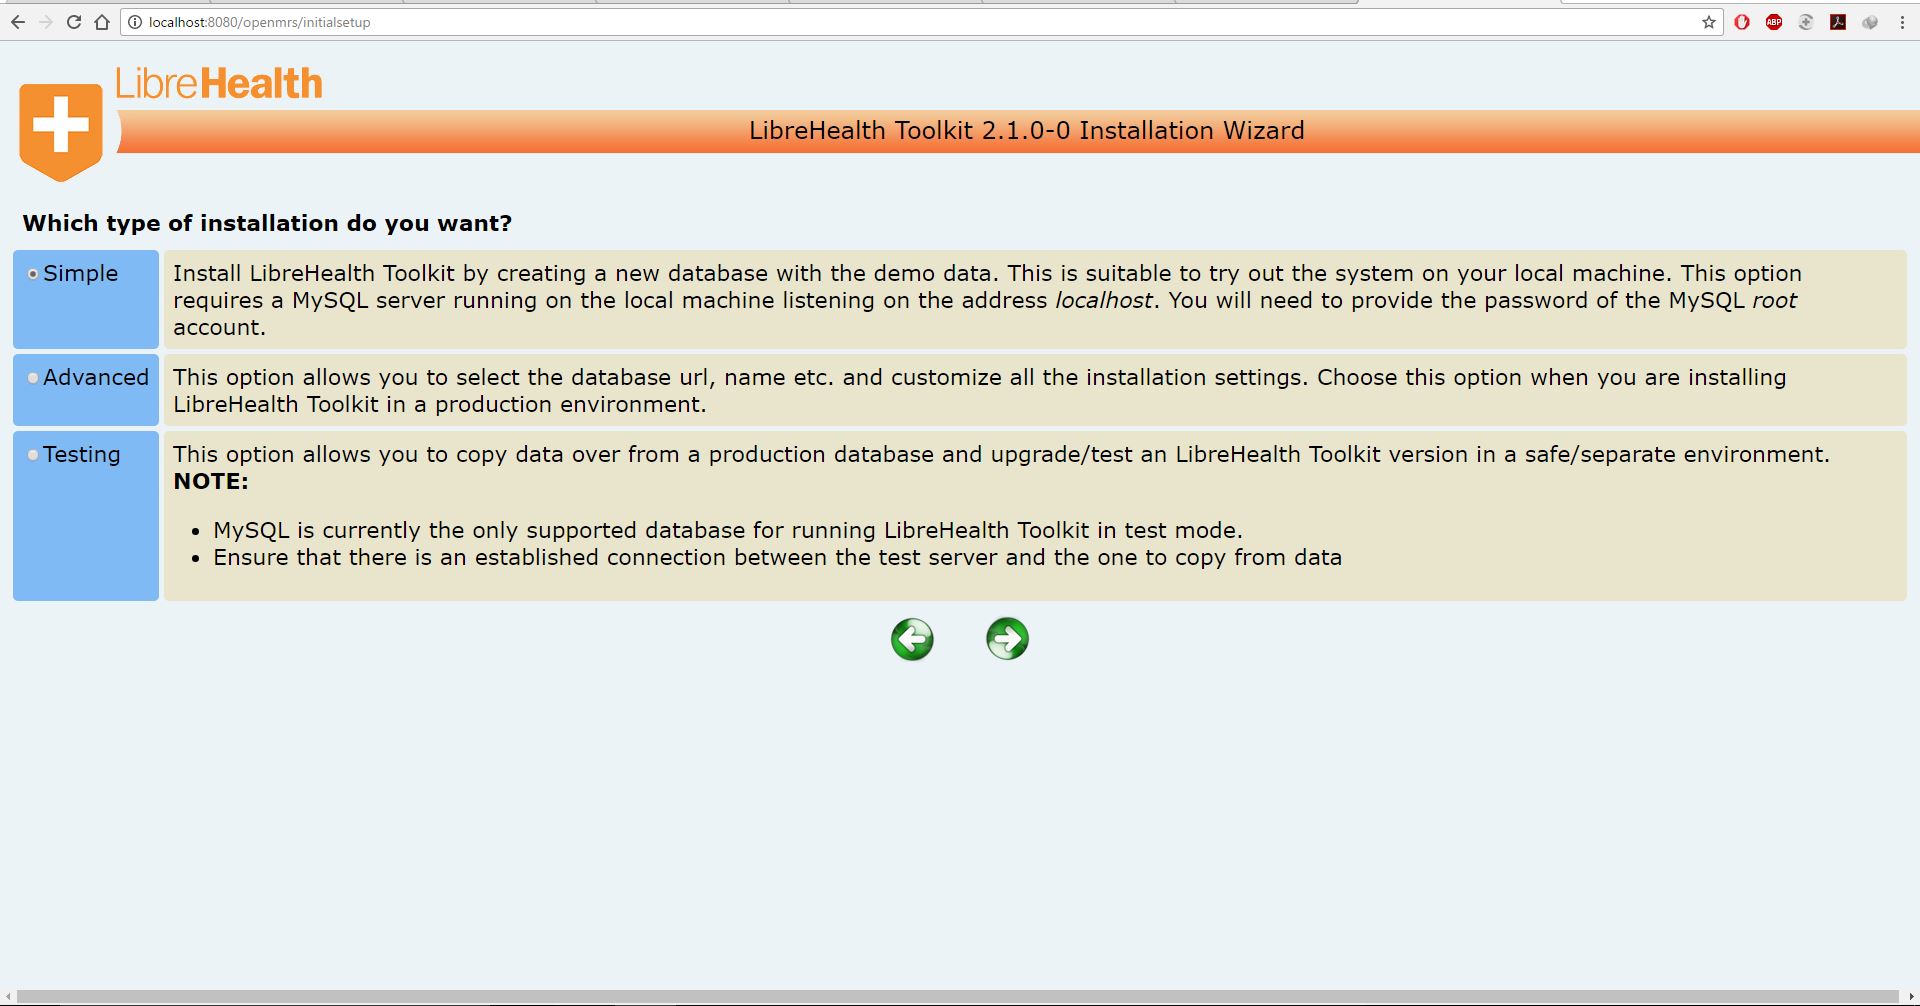
Task: Click the localhost:8080 address bar
Action: (x=920, y=22)
